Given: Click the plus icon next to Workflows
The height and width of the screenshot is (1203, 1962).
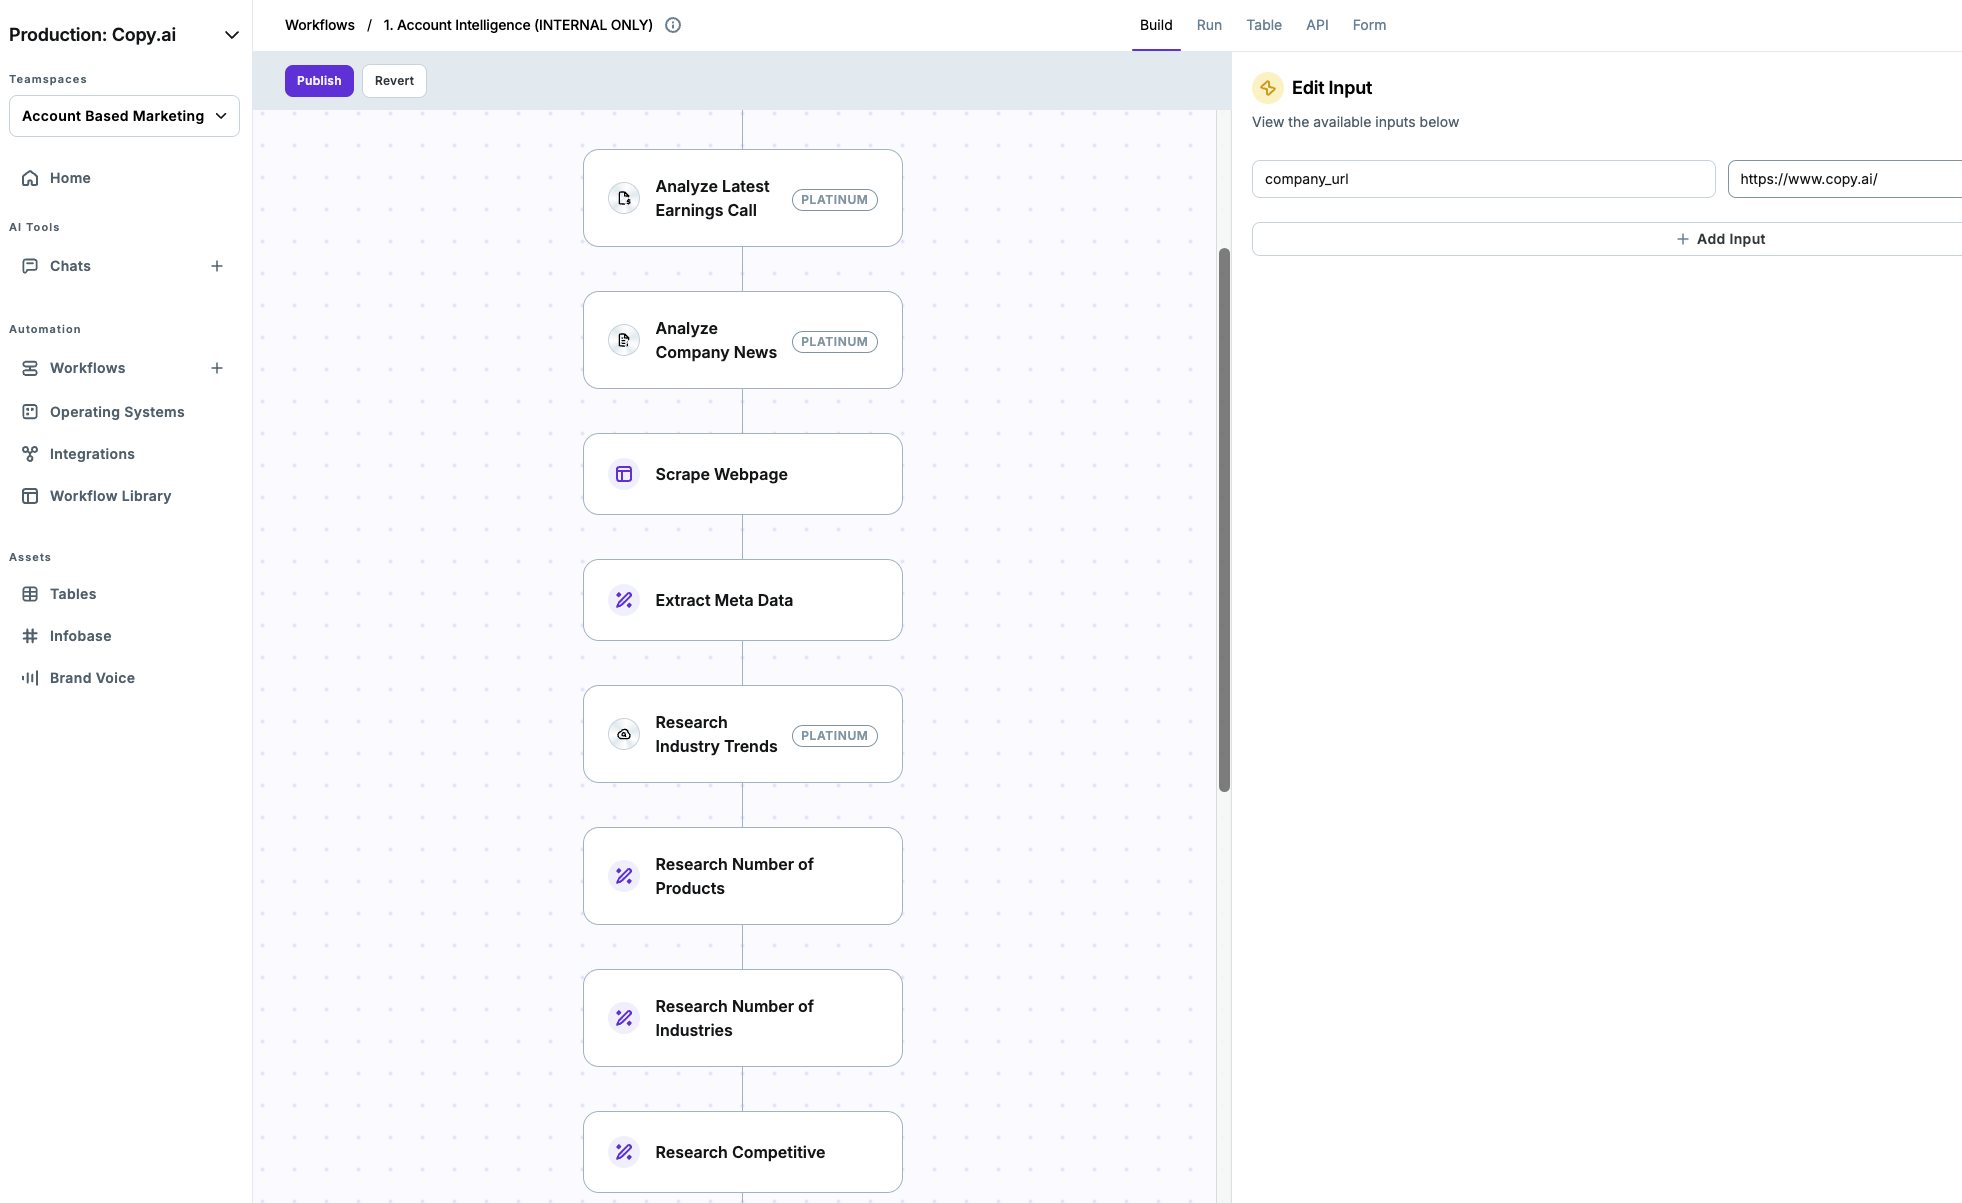Looking at the screenshot, I should (217, 368).
